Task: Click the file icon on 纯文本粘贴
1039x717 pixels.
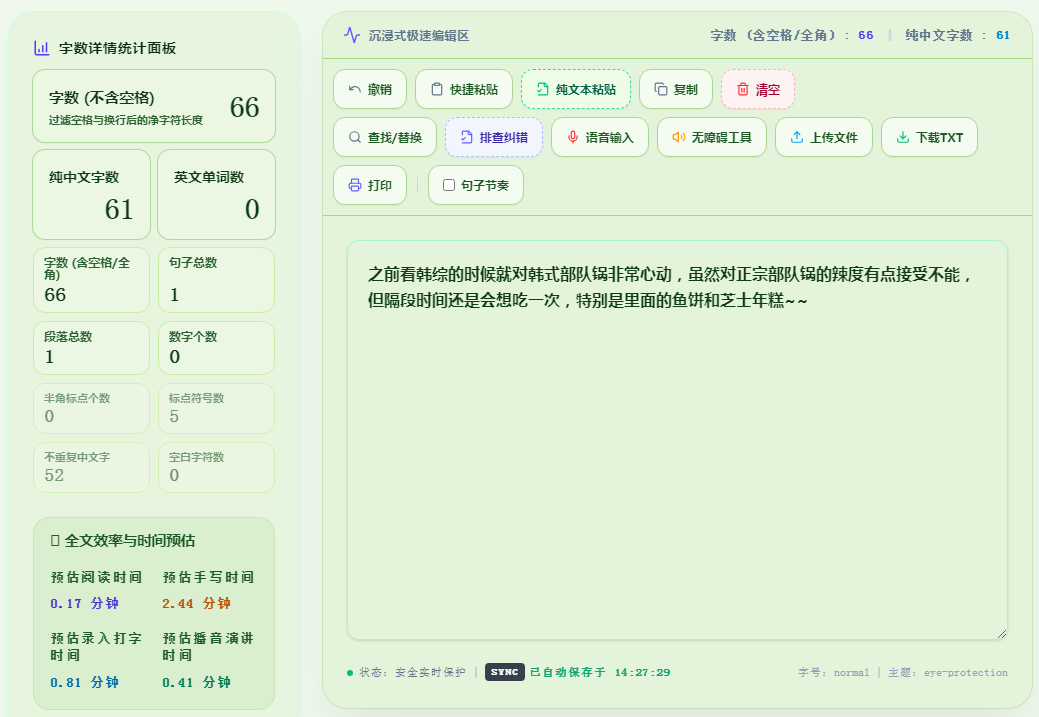Action: tap(542, 89)
